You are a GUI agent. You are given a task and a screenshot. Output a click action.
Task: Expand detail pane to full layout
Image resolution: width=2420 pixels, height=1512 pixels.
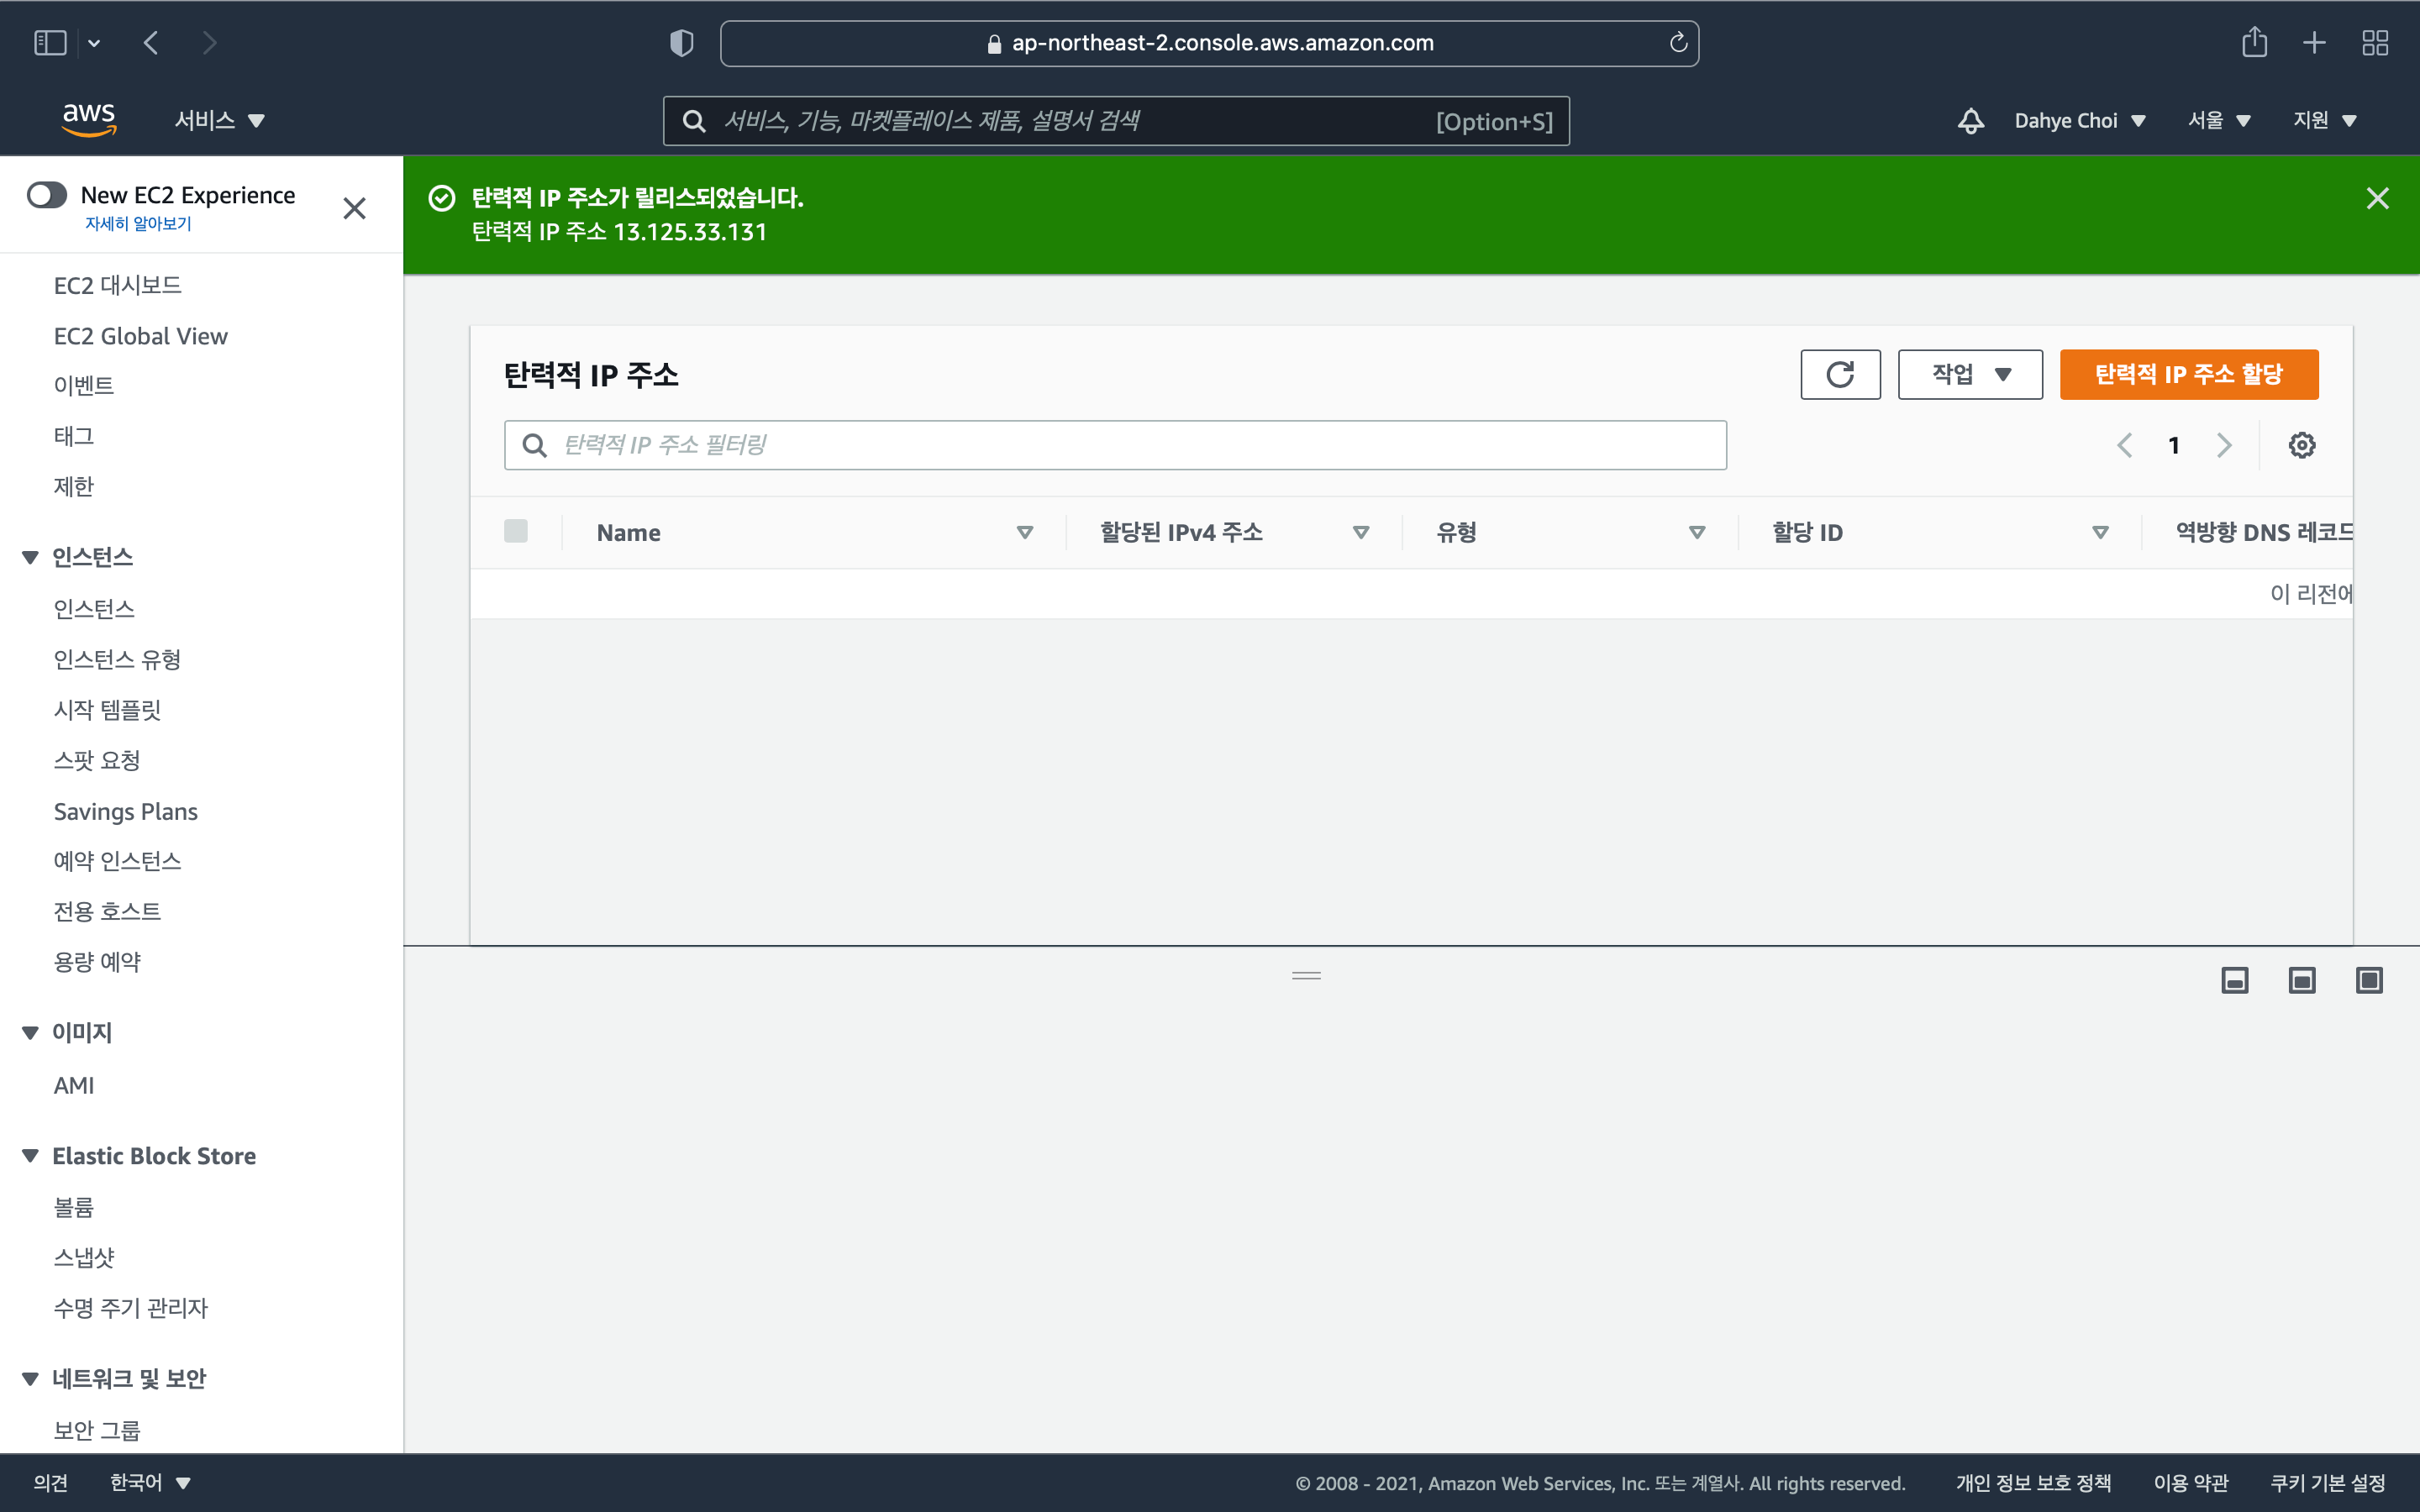tap(2369, 980)
